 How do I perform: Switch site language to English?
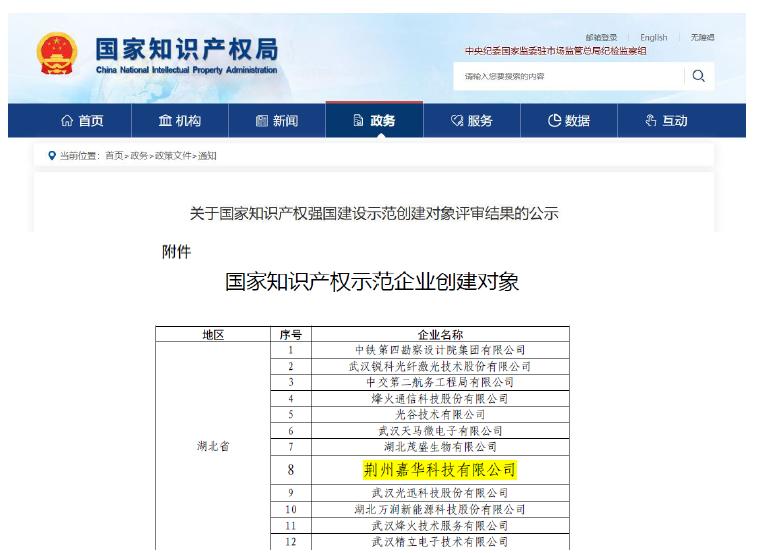[x=653, y=38]
